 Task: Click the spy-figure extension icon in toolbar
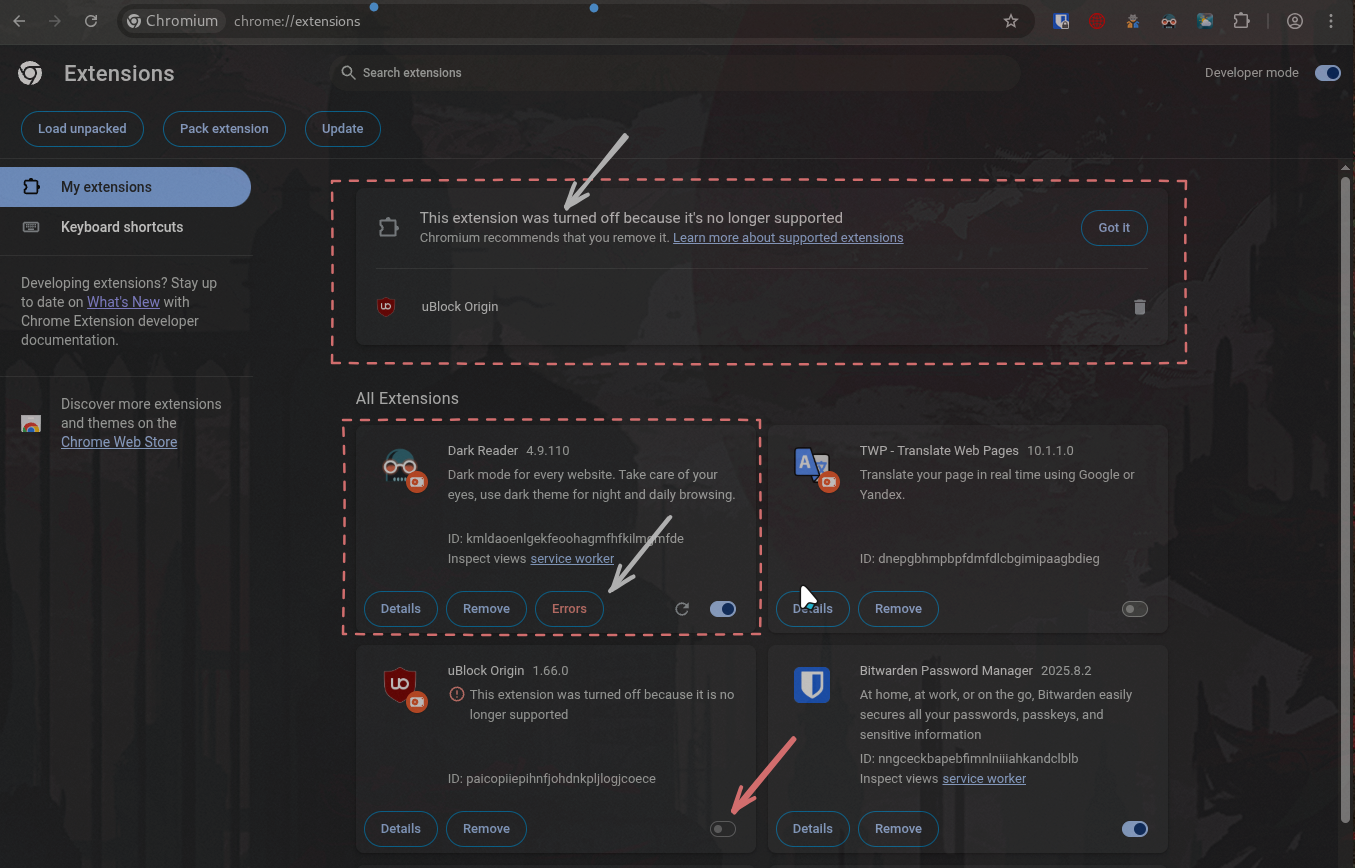(1133, 21)
